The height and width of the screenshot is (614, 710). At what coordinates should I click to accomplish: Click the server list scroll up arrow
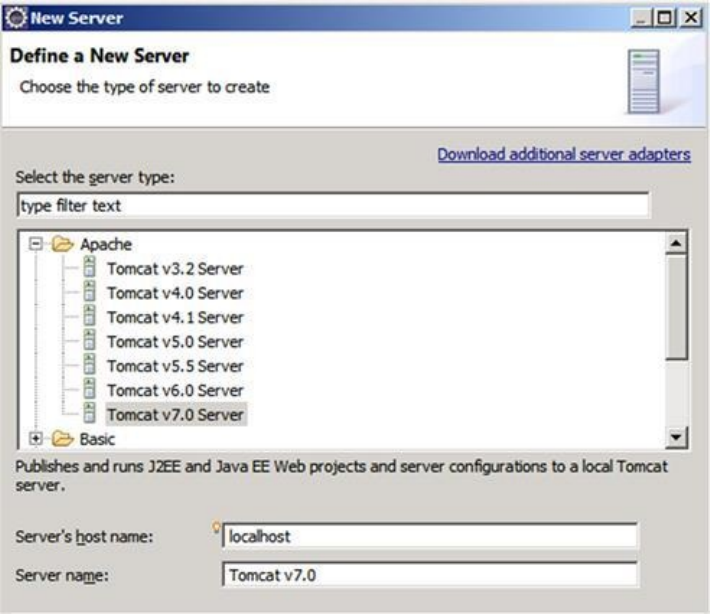[676, 244]
